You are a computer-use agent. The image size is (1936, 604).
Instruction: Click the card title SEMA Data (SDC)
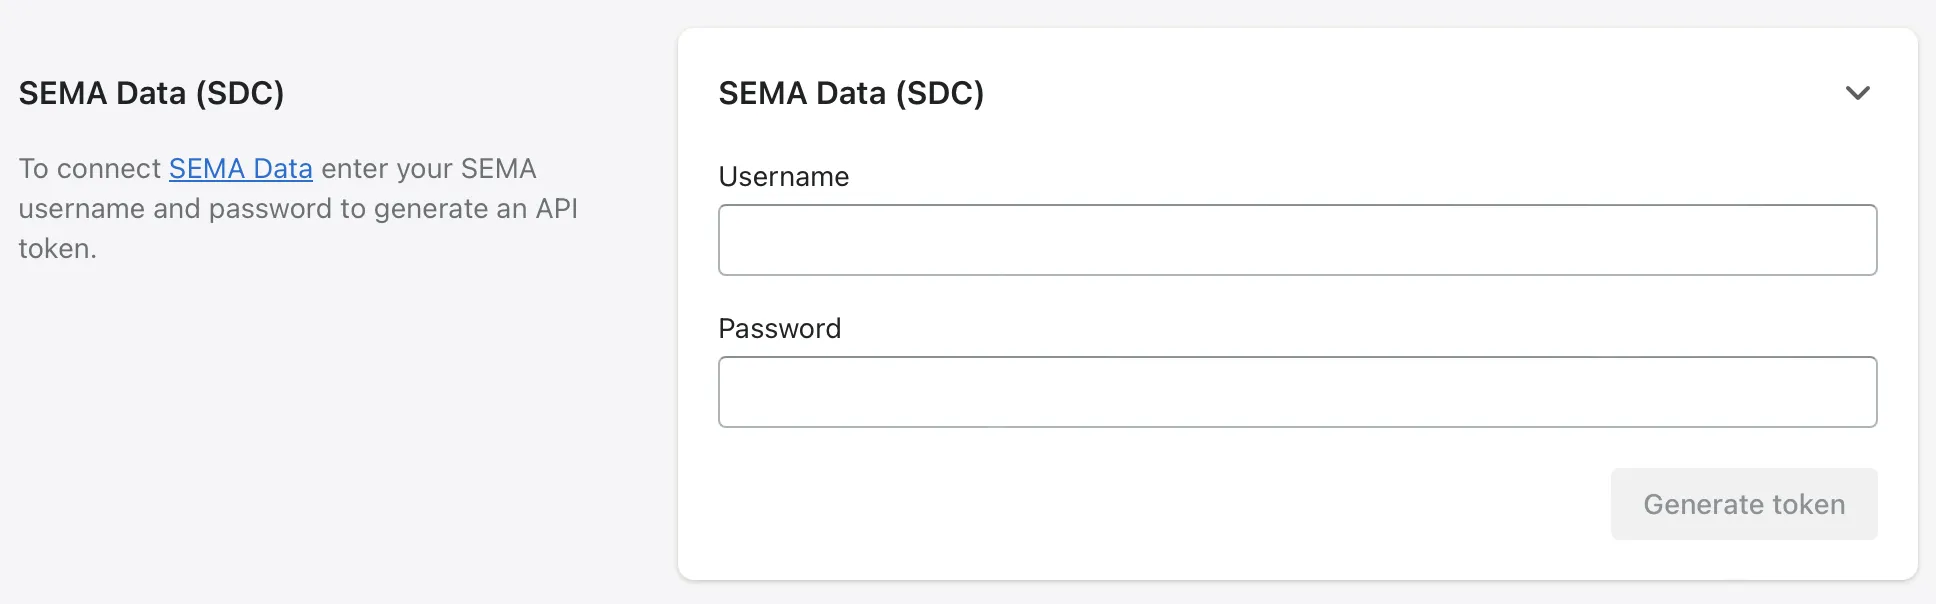[851, 93]
